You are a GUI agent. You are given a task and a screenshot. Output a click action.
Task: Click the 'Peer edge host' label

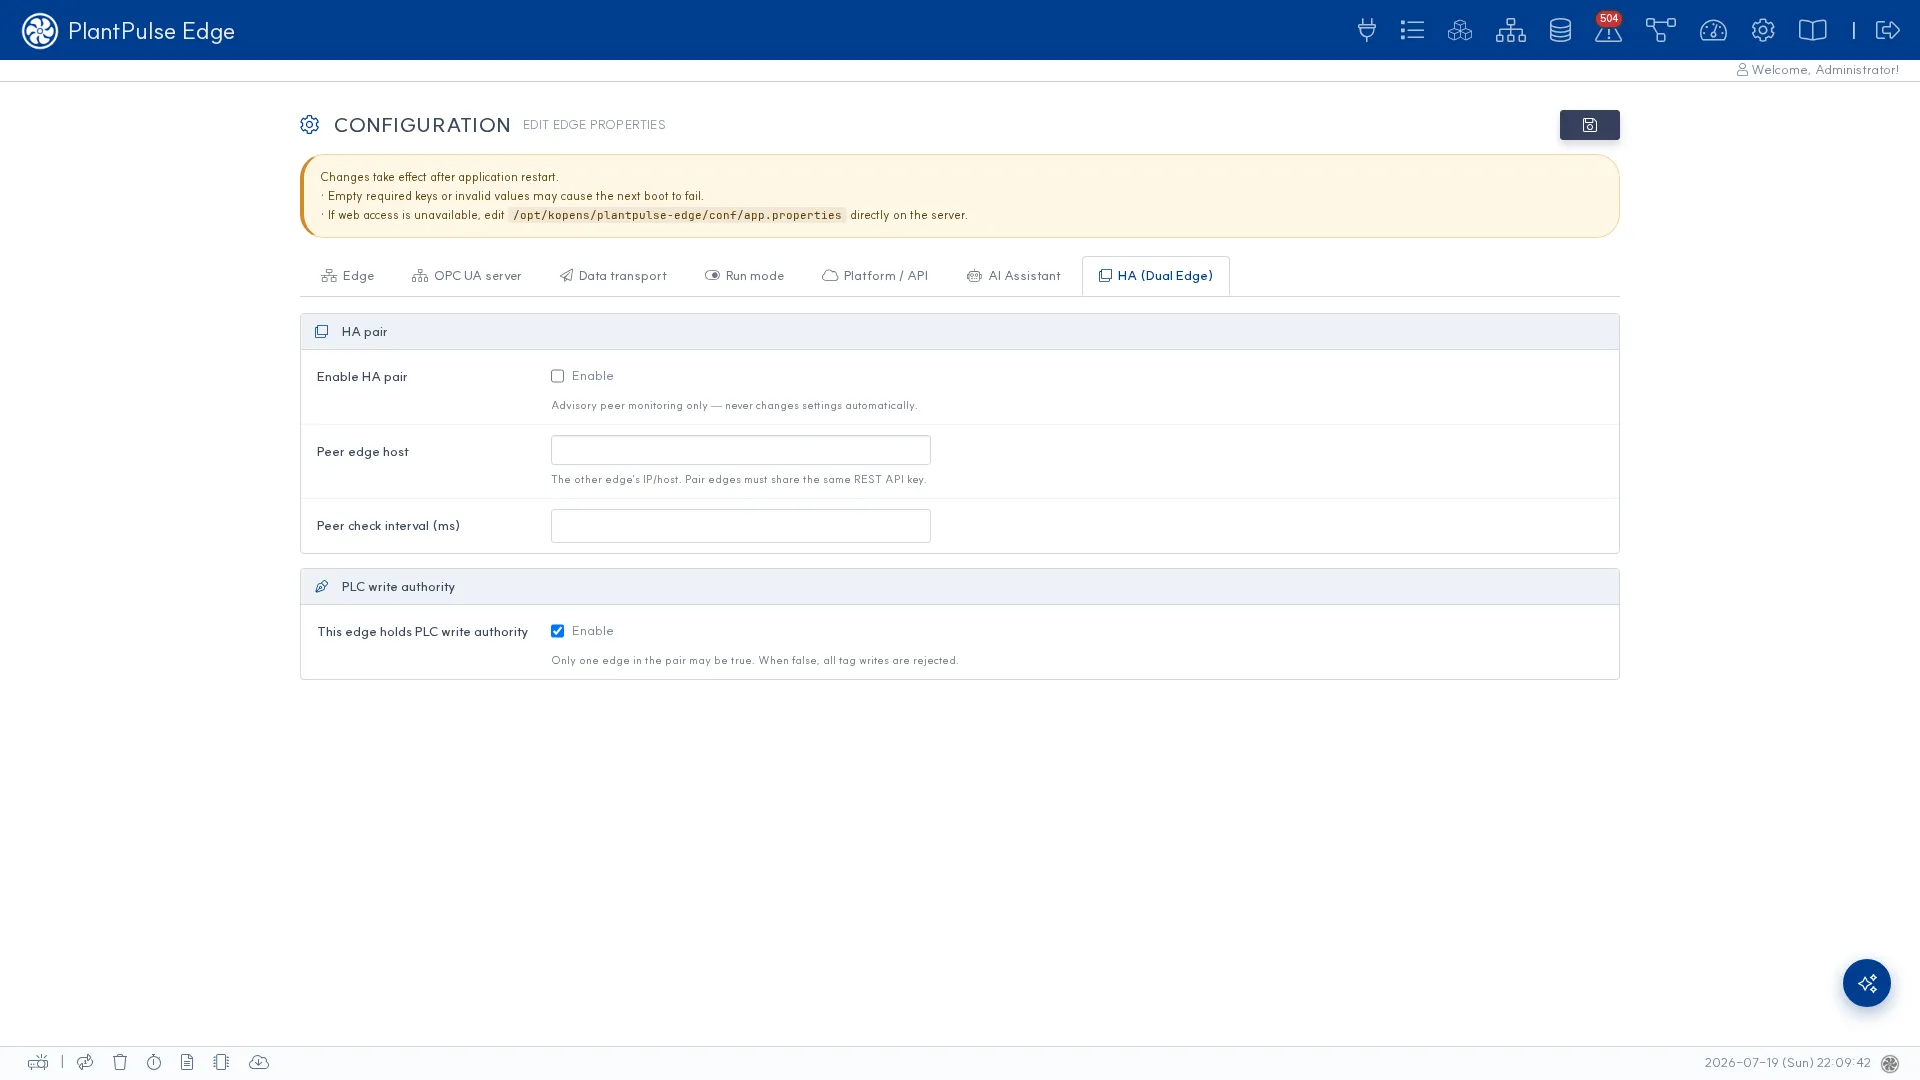tap(362, 452)
